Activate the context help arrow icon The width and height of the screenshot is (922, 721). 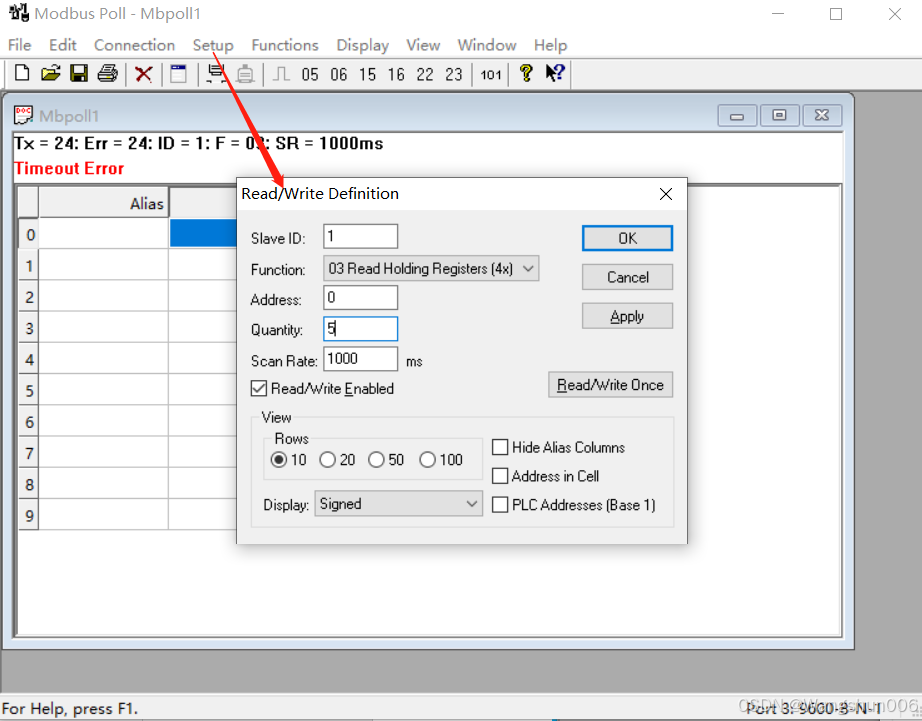coord(554,74)
